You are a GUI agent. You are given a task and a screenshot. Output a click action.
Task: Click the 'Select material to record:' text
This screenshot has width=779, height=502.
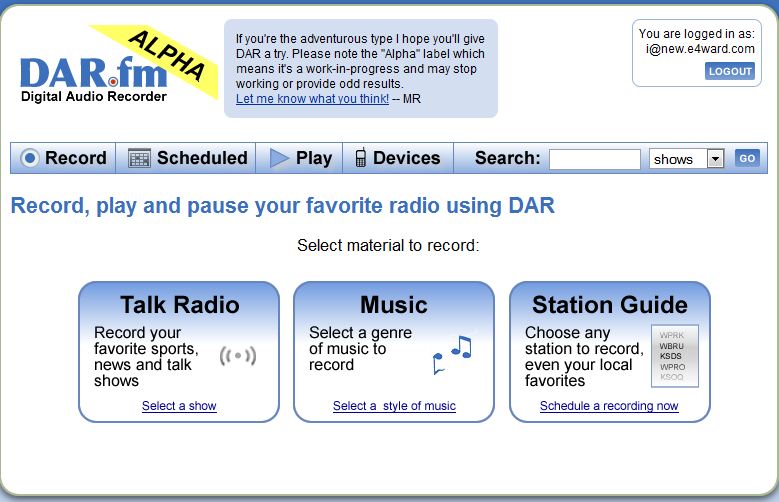pyautogui.click(x=388, y=245)
